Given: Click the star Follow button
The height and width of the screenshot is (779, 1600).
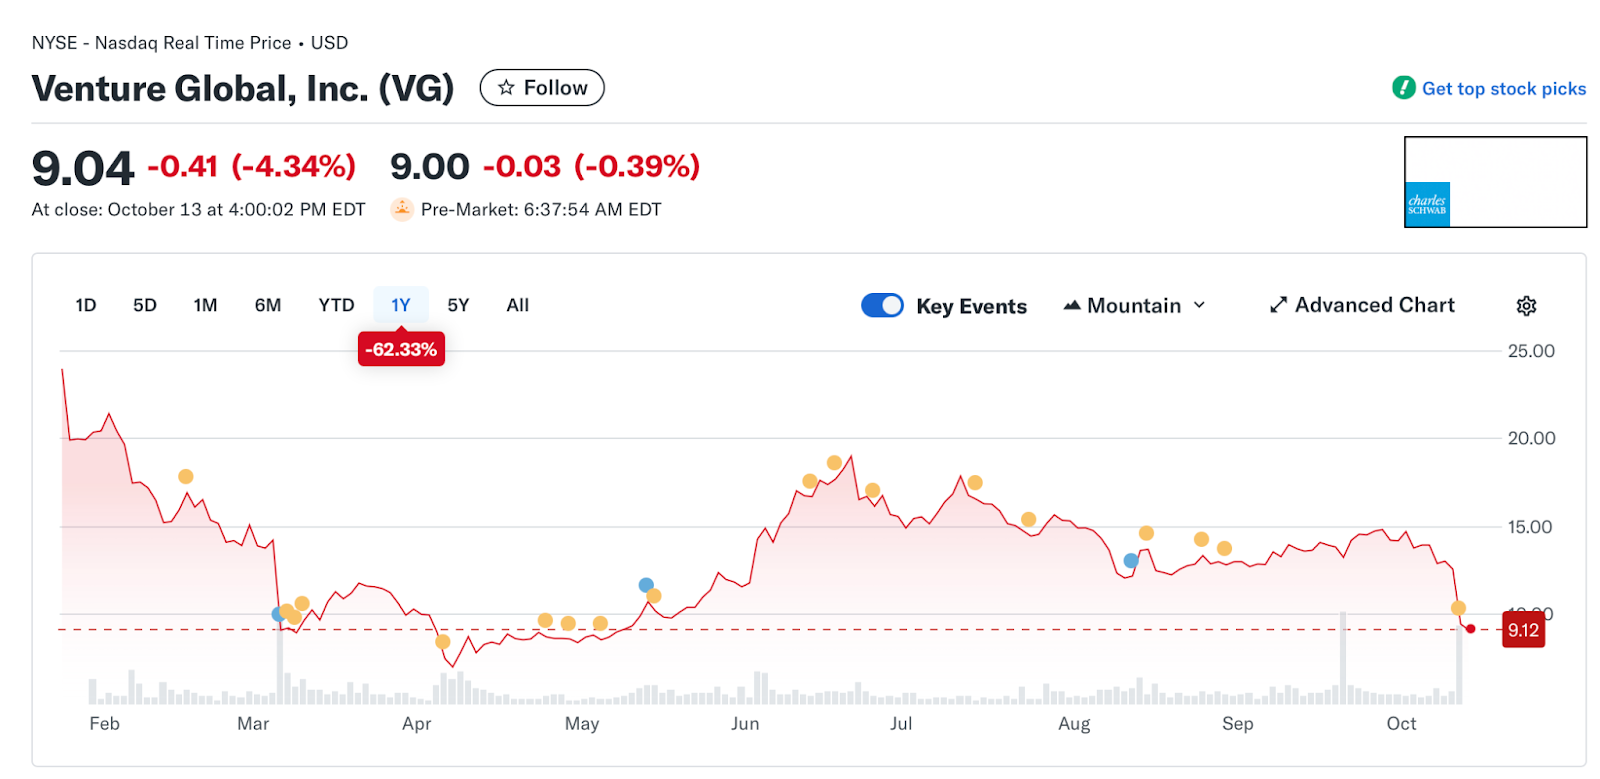Looking at the screenshot, I should [x=542, y=88].
